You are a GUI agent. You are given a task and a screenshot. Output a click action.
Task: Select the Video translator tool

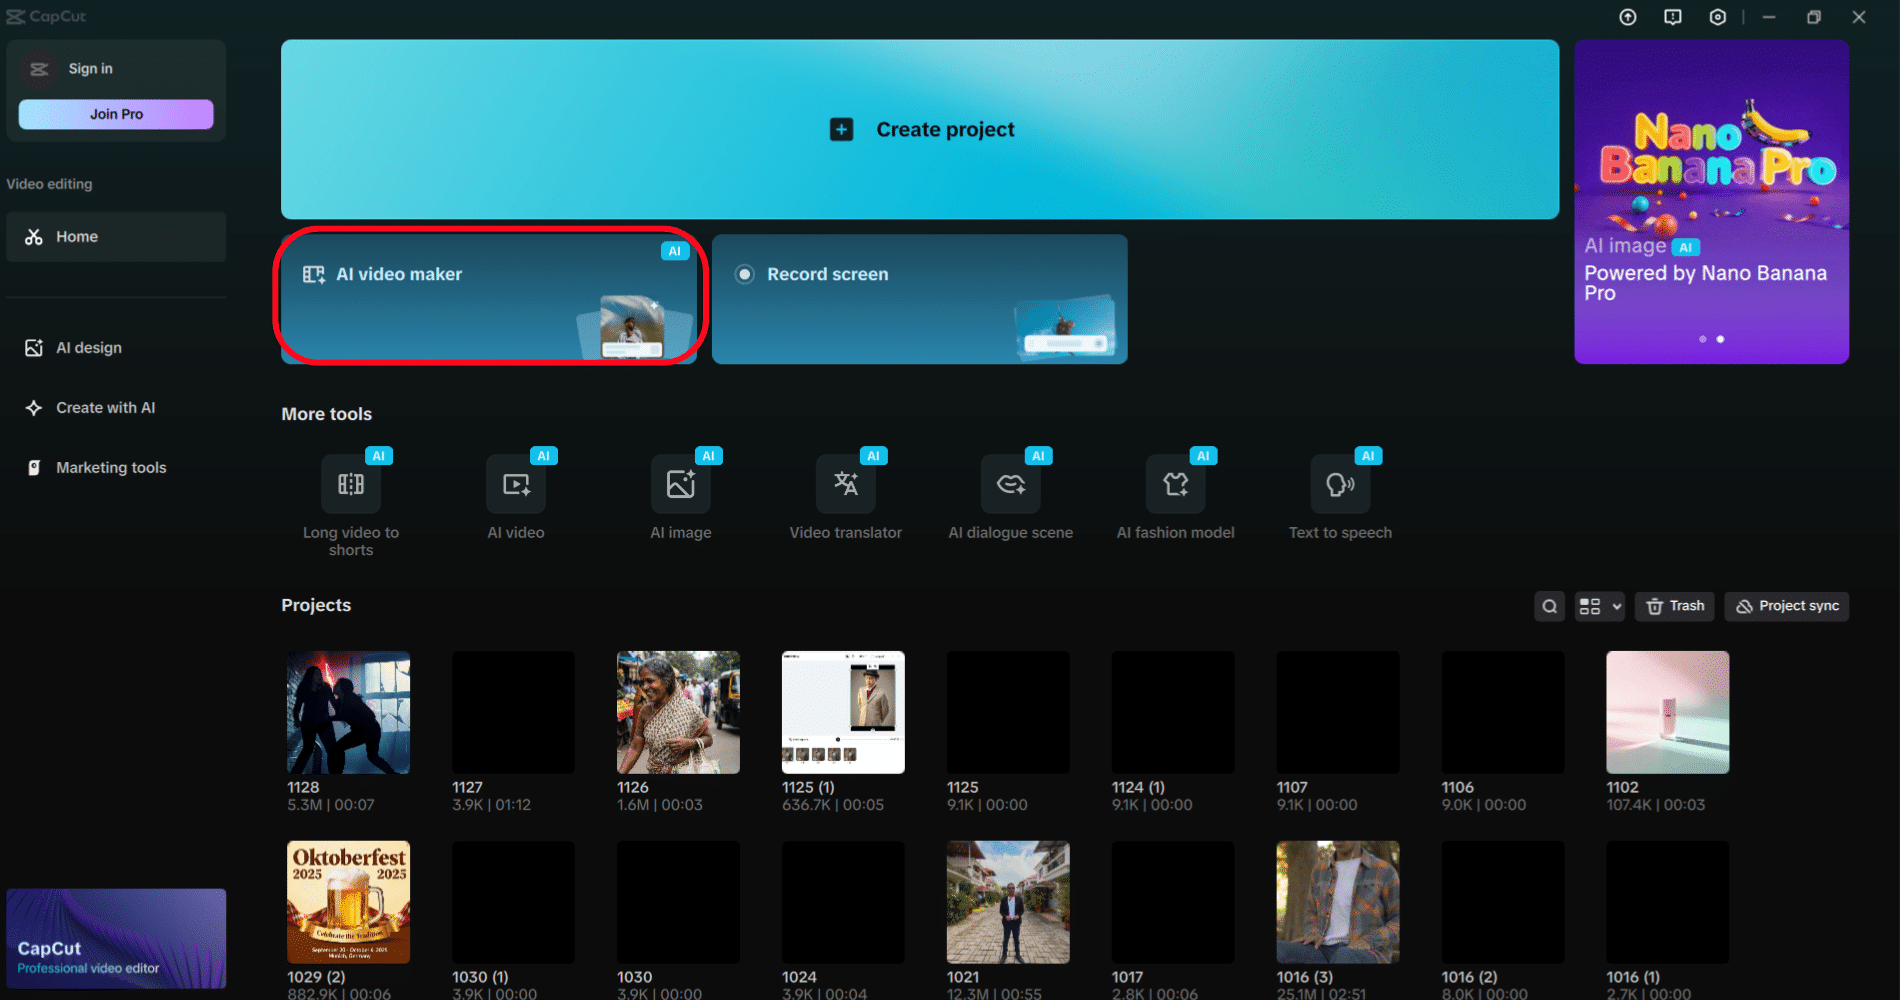(846, 485)
